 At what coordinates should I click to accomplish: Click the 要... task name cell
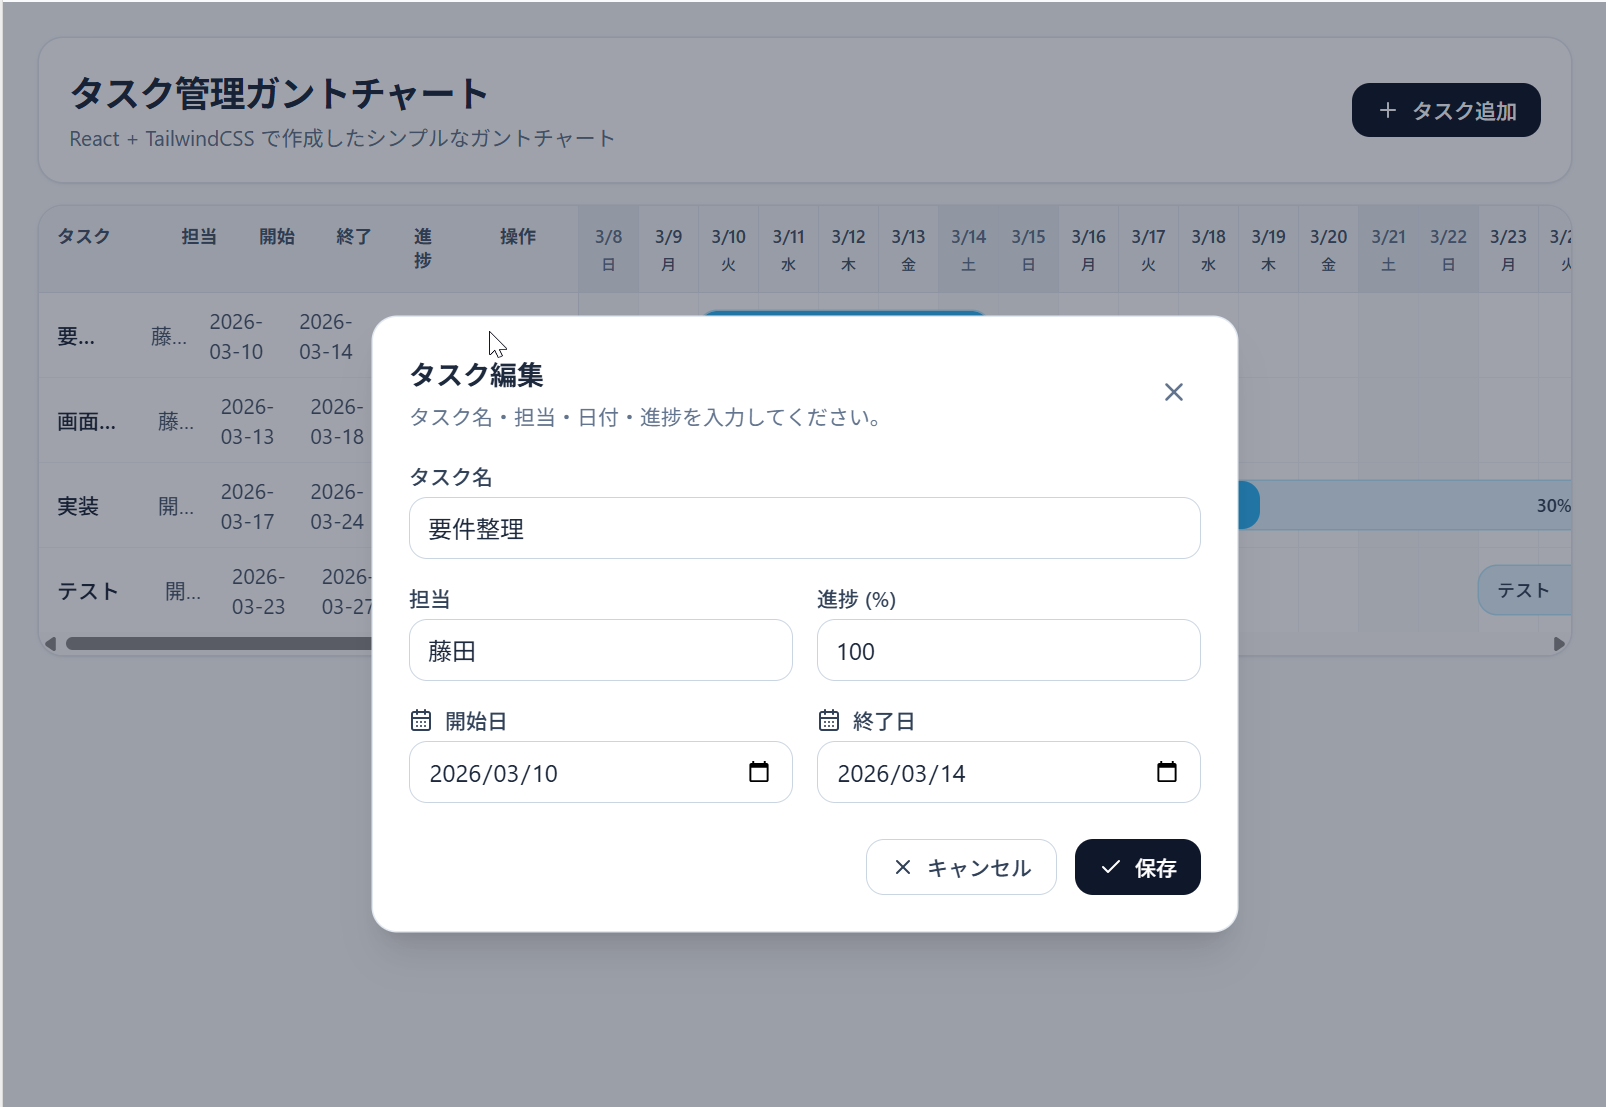click(x=76, y=336)
